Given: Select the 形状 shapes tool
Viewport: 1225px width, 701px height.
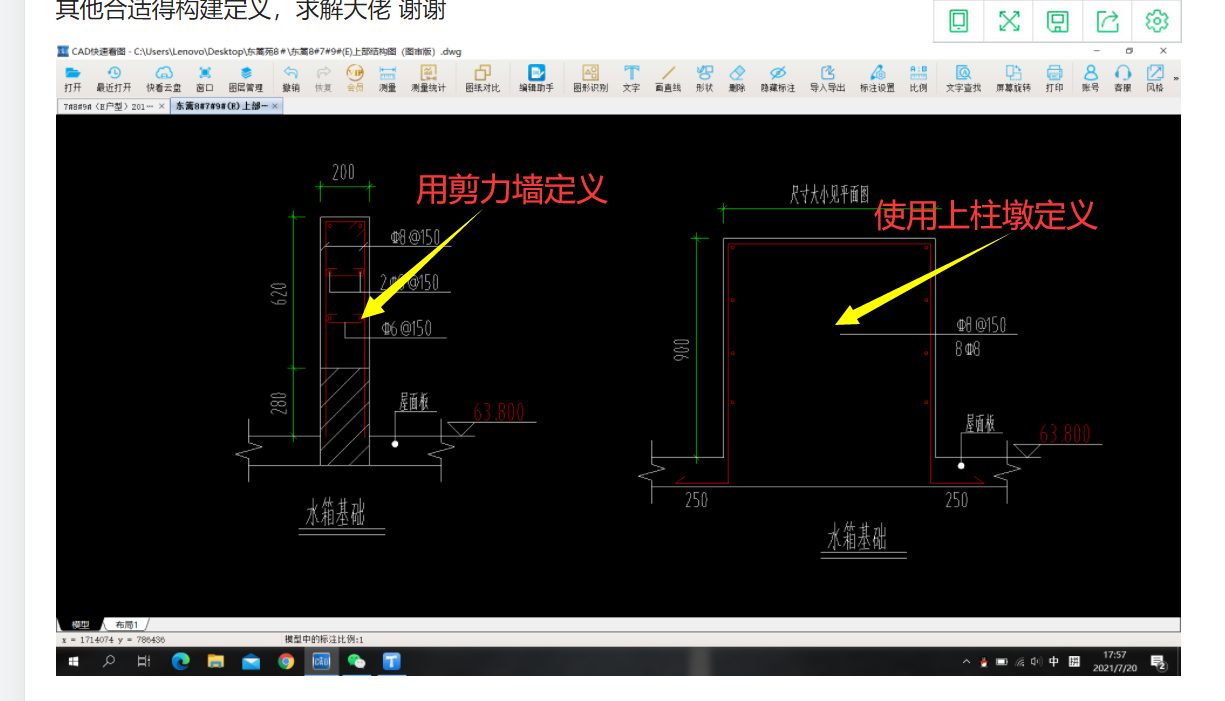Looking at the screenshot, I should [x=705, y=78].
